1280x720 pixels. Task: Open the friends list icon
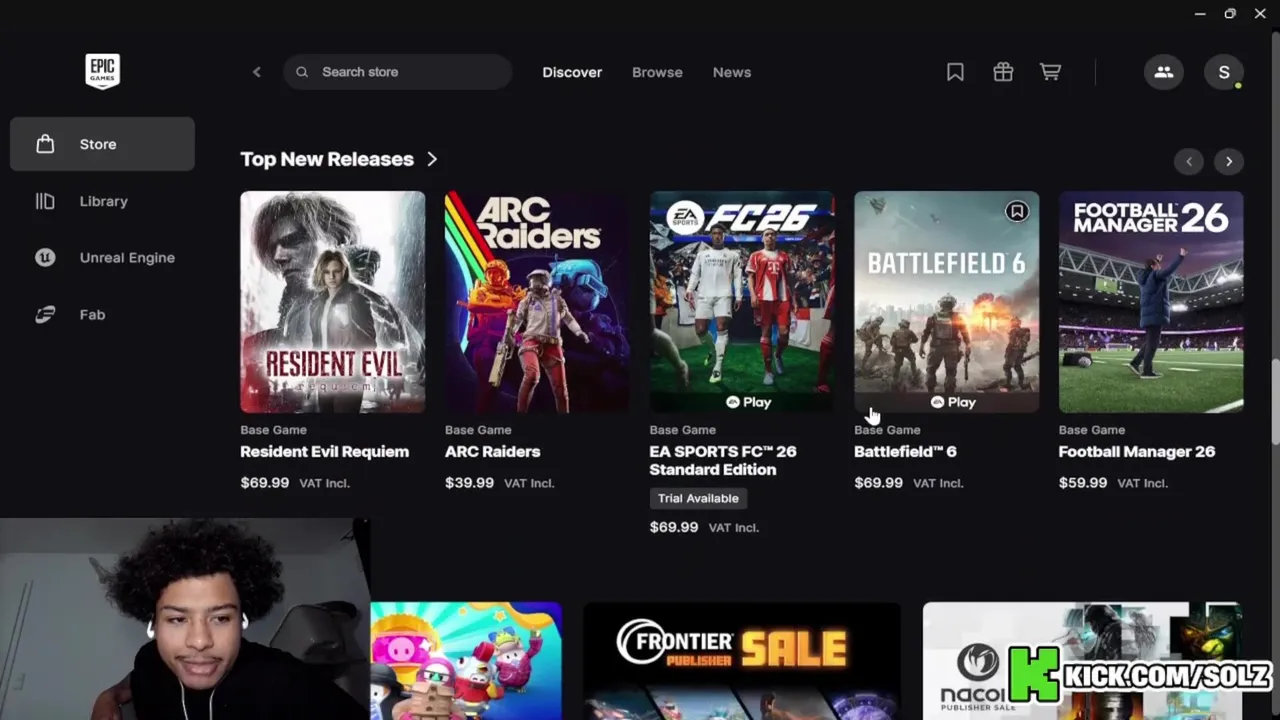click(1164, 72)
